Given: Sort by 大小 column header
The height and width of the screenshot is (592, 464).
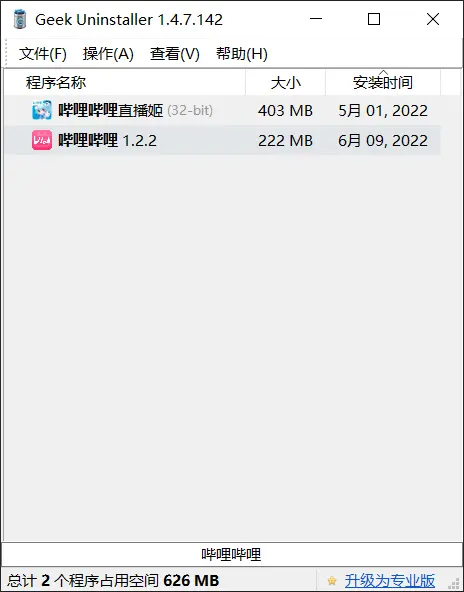Looking at the screenshot, I should pyautogui.click(x=285, y=82).
